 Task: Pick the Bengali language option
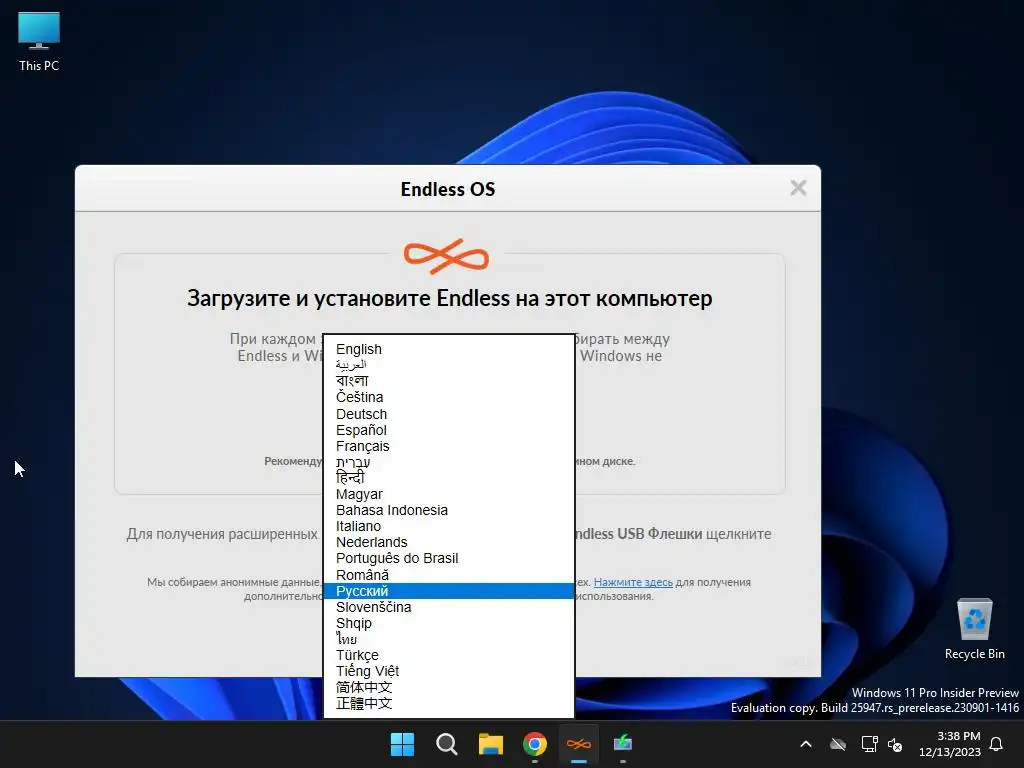[x=449, y=381]
